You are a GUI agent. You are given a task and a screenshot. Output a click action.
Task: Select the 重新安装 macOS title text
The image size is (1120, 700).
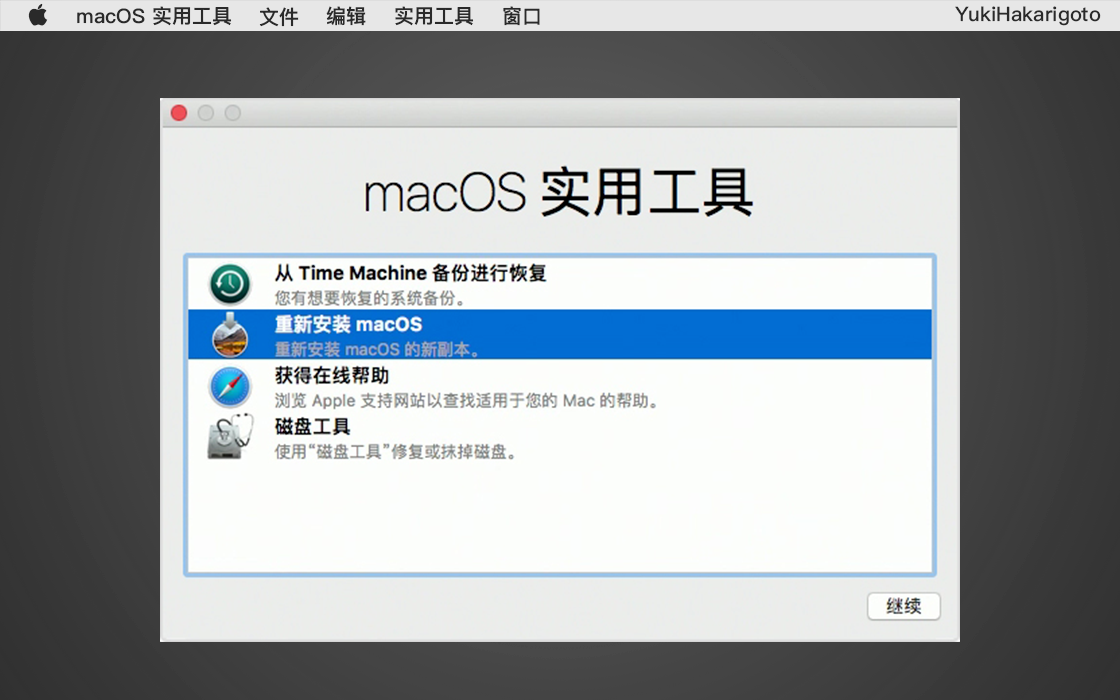349,324
